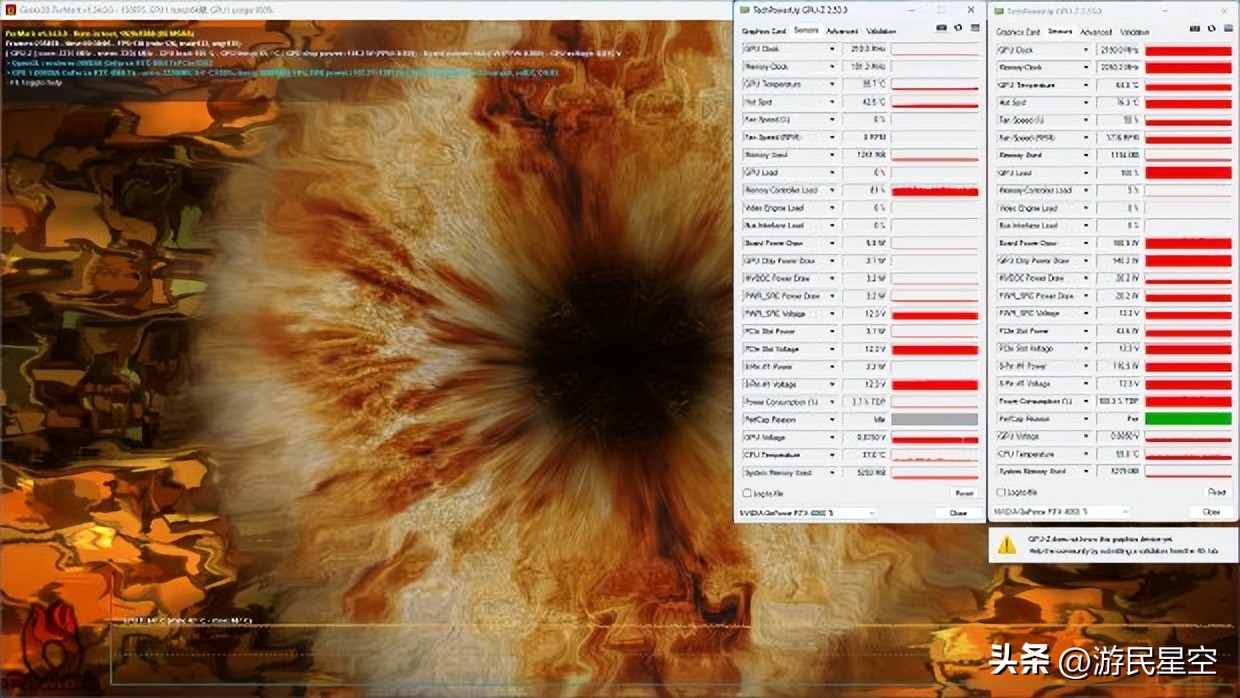This screenshot has width=1240, height=698.
Task: Click the camera screenshot icon in left GPU-Z titlebar
Action: click(943, 28)
